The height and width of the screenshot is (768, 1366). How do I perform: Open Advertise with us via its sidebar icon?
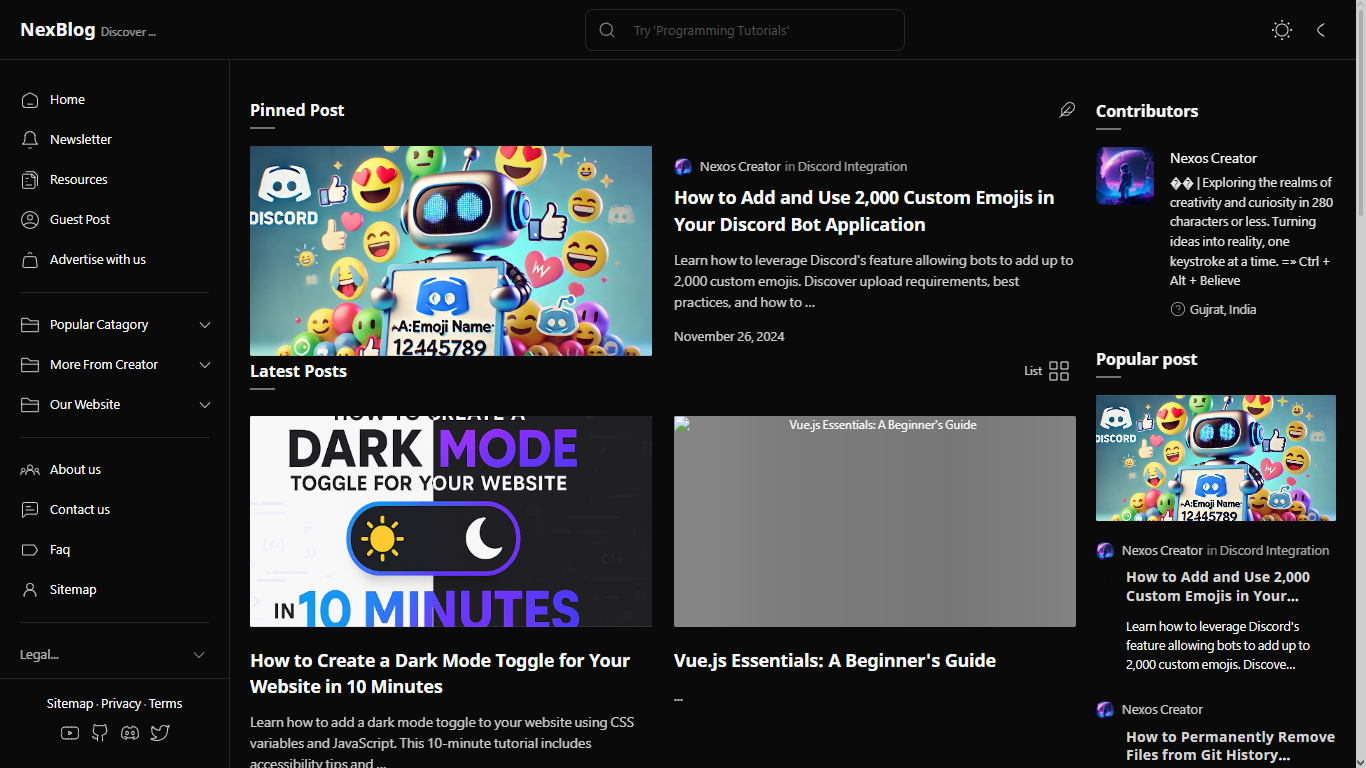tap(29, 259)
